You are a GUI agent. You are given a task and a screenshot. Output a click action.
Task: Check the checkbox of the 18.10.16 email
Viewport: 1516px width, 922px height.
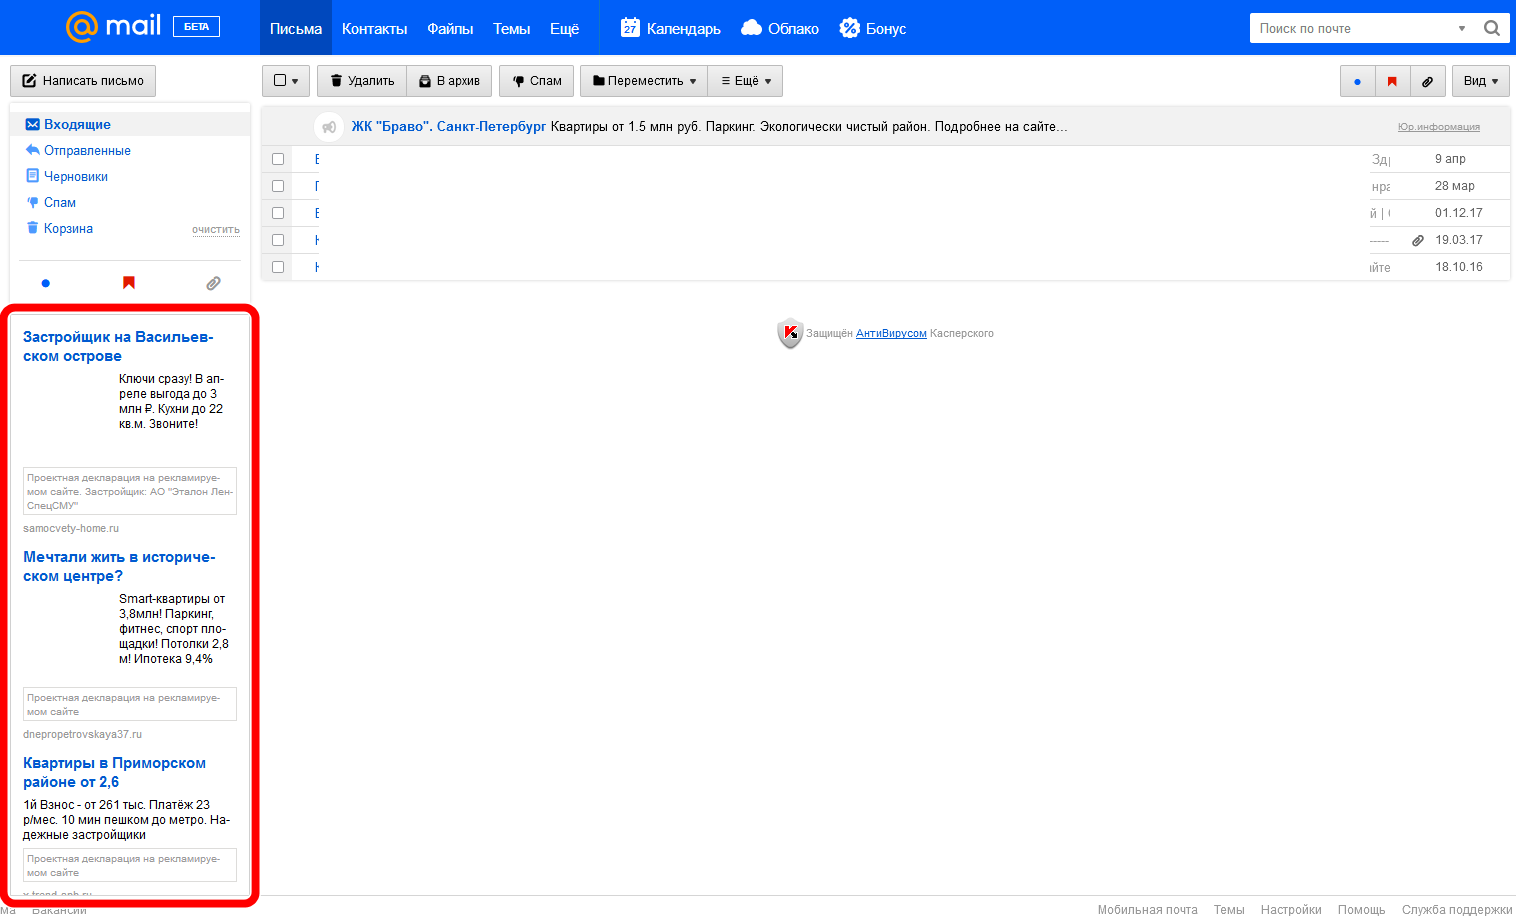[x=277, y=266]
